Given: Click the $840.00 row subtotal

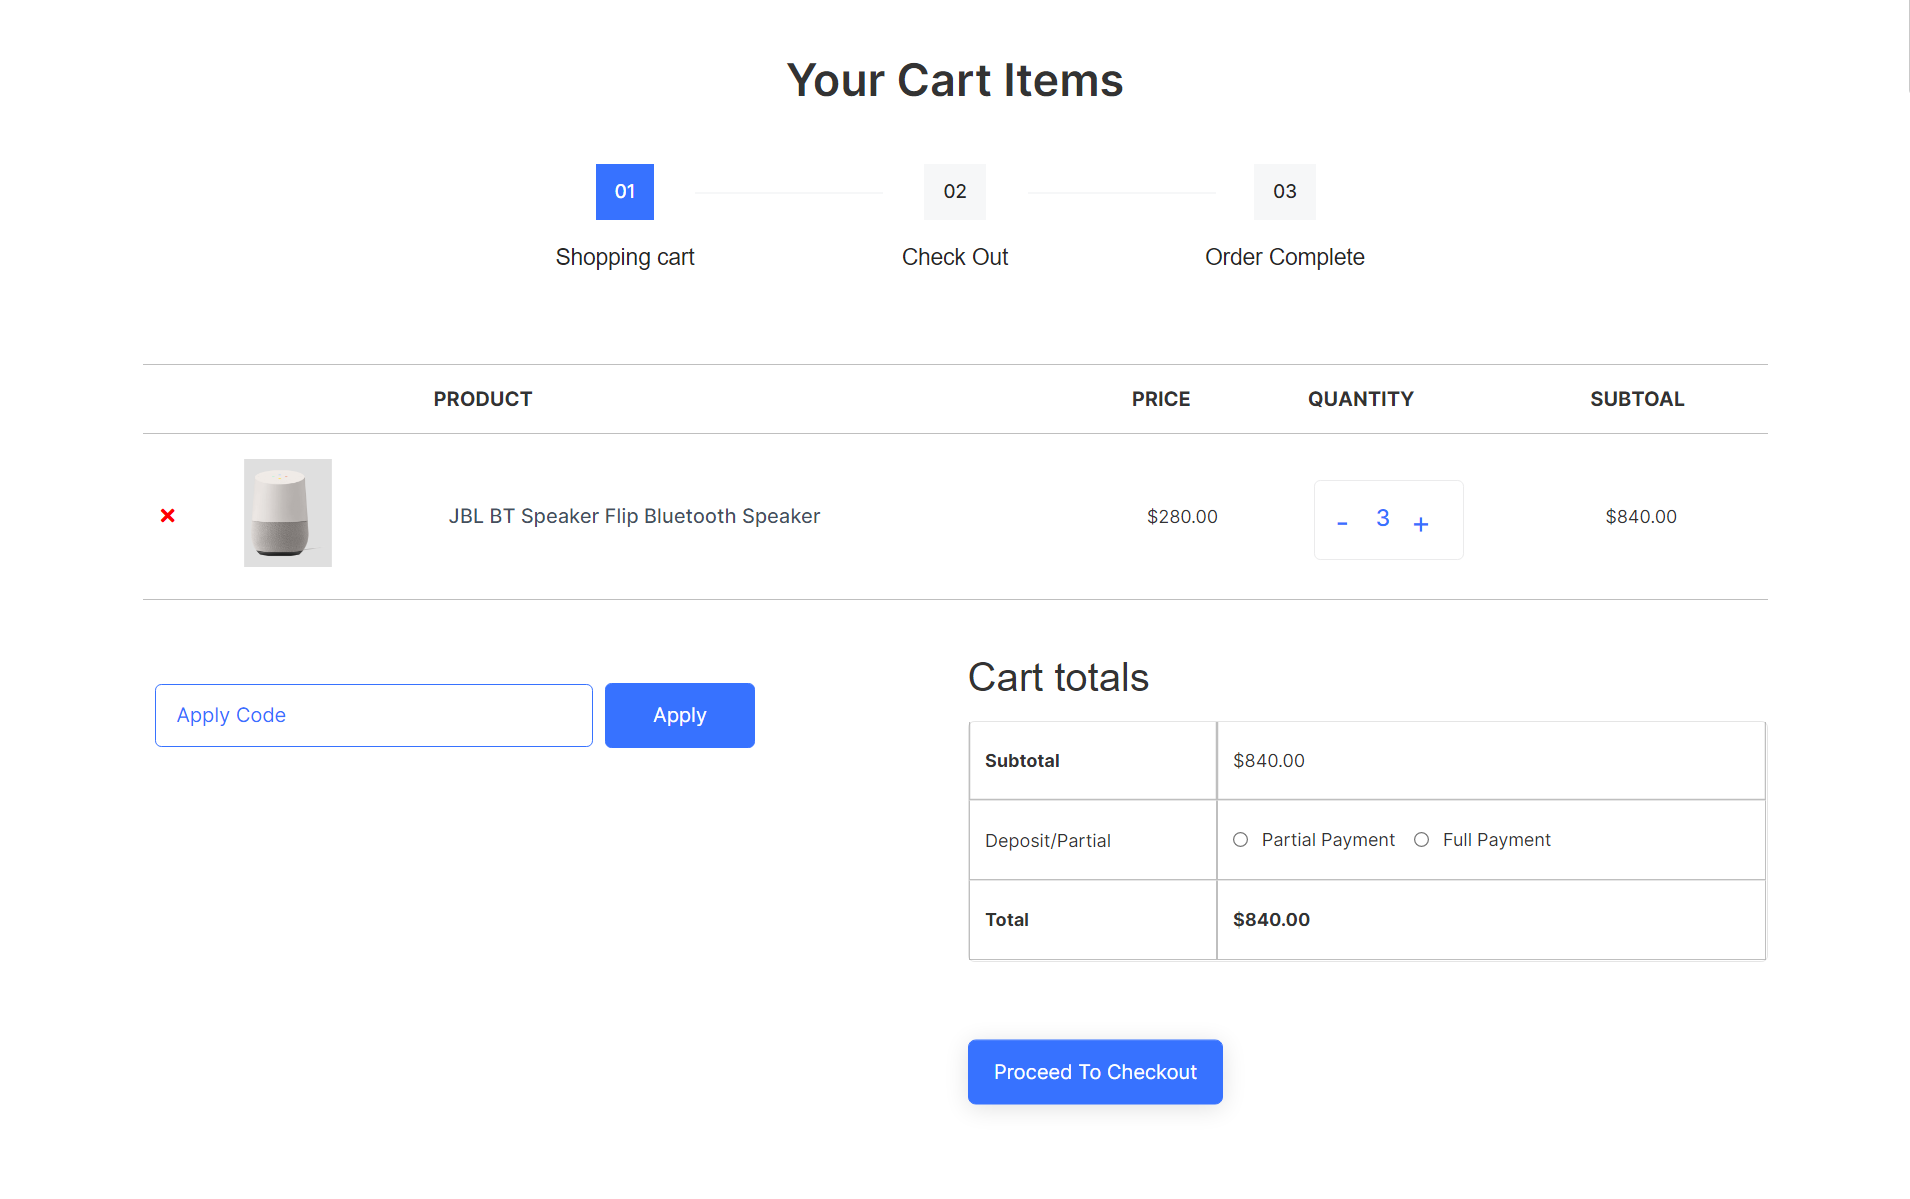Looking at the screenshot, I should (1641, 517).
